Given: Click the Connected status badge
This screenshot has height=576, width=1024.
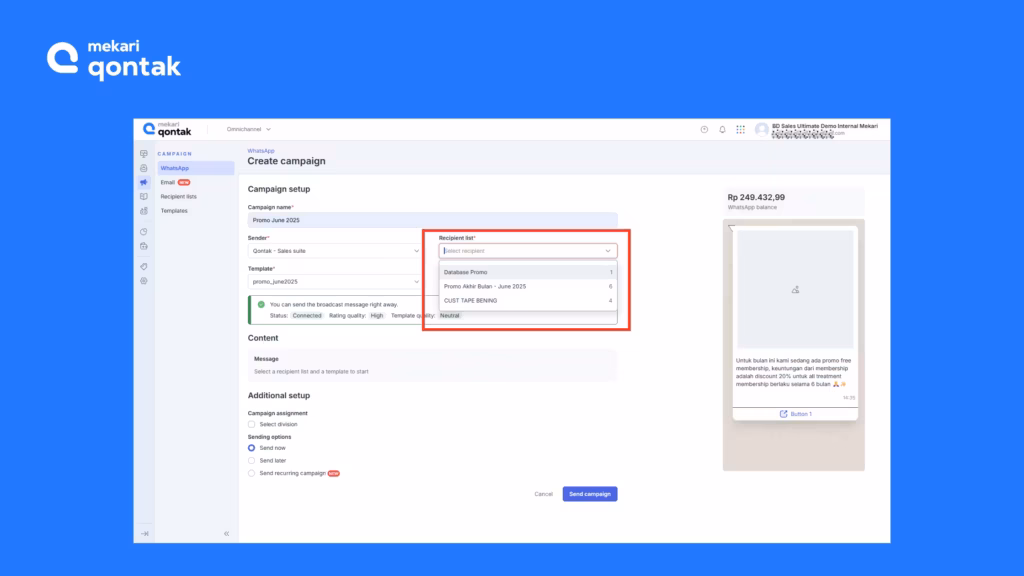Looking at the screenshot, I should tap(307, 315).
